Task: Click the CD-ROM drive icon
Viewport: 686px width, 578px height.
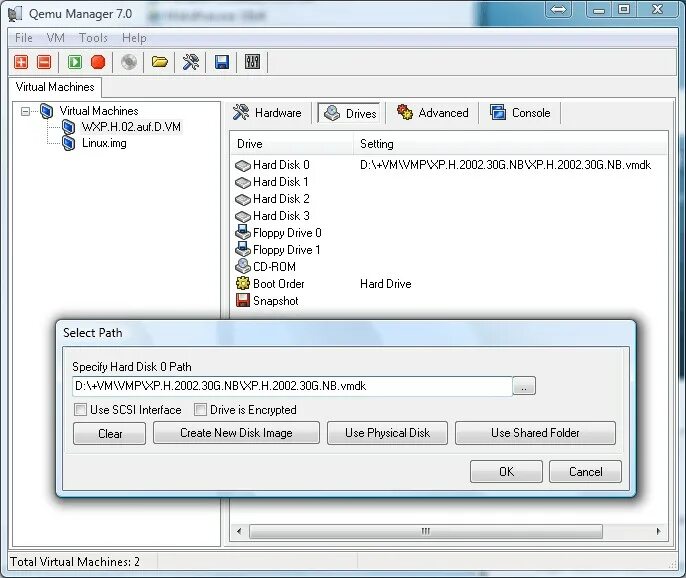Action: (x=243, y=266)
